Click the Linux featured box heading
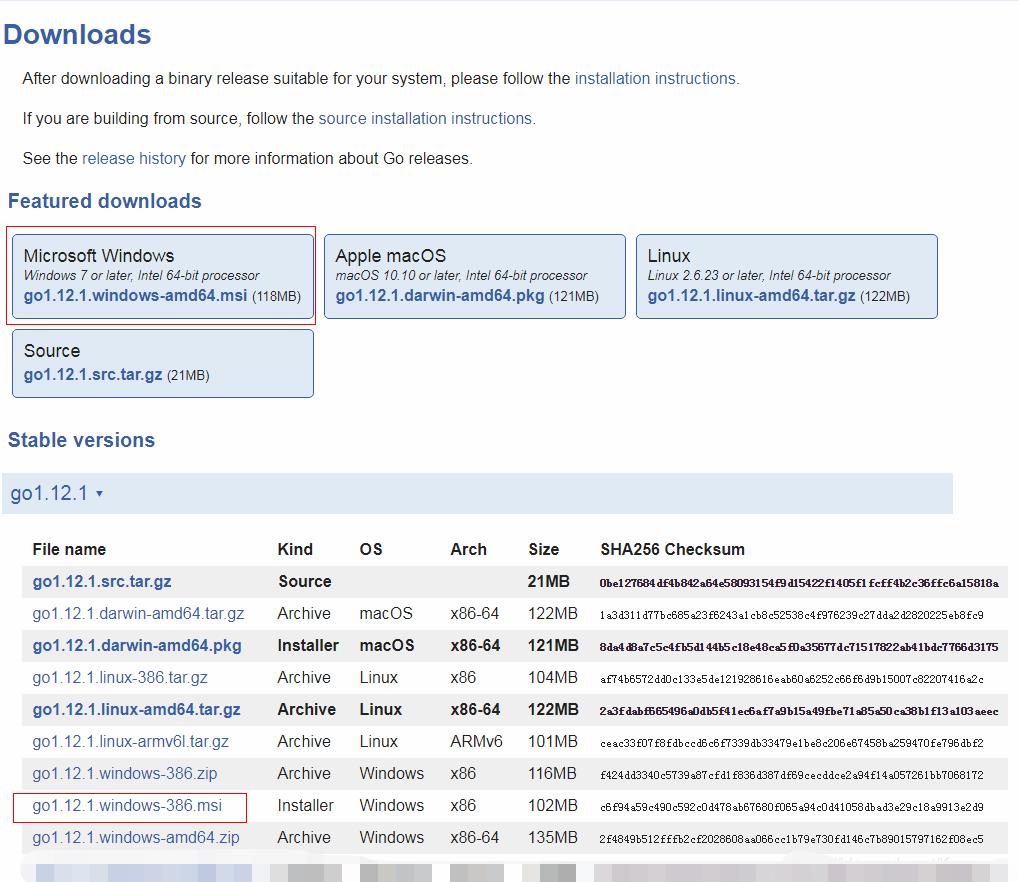Viewport: 1019px width, 882px height. pyautogui.click(x=669, y=256)
